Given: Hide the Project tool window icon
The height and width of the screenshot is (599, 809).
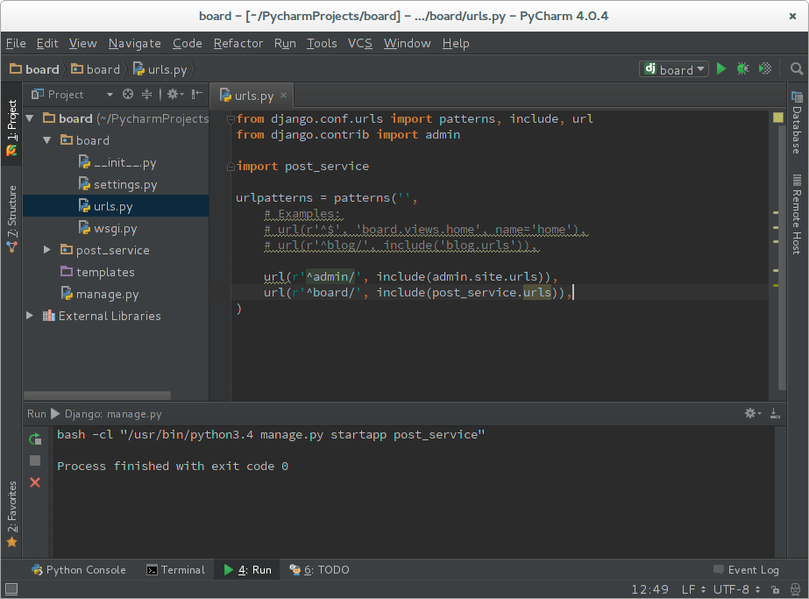Looking at the screenshot, I should click(x=197, y=94).
